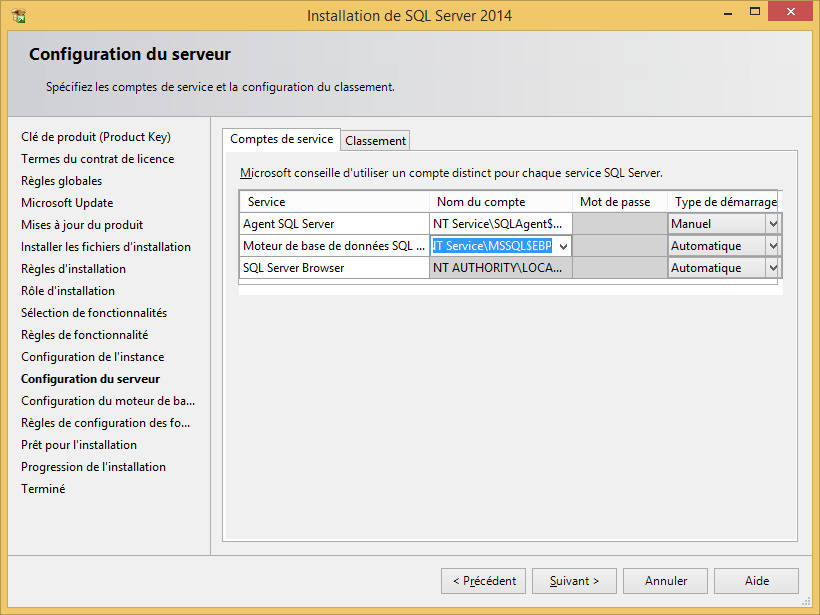820x615 pixels.
Task: Click Prêt pour l'installation step
Action: 78,445
